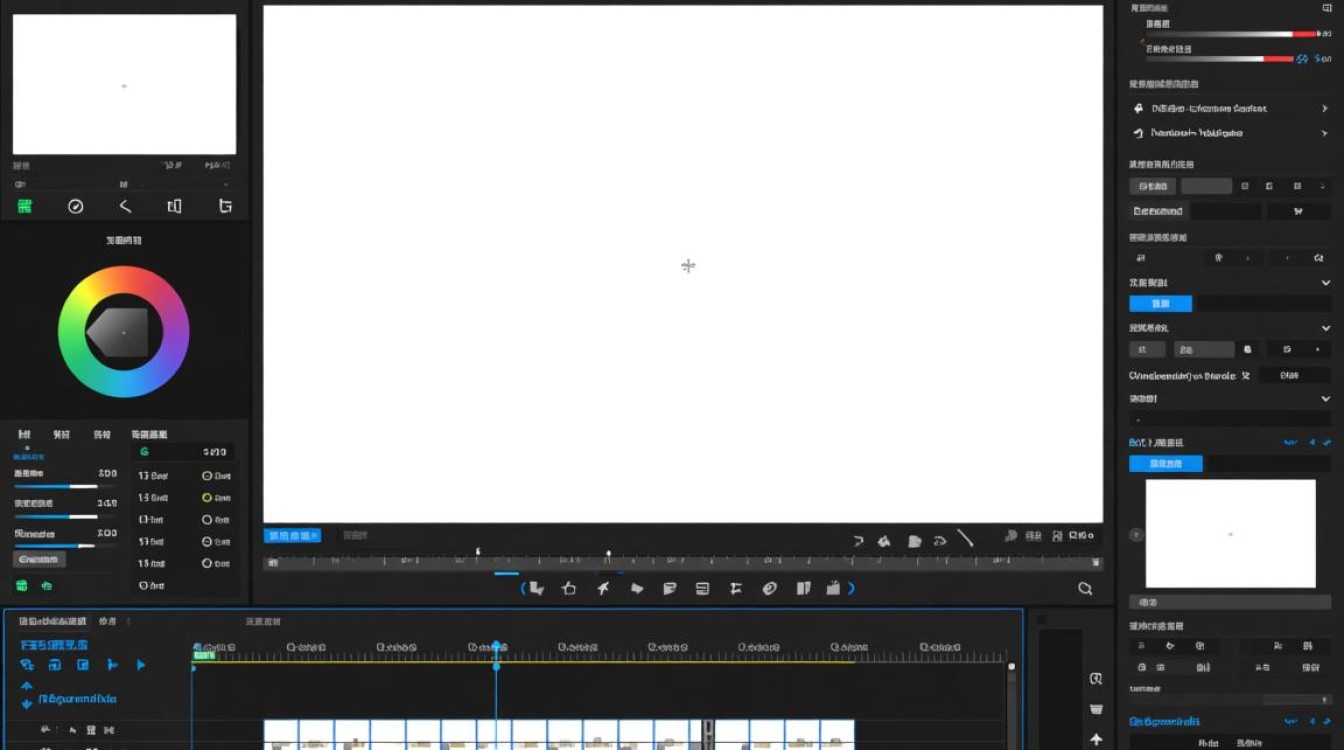Click the left blue bracket in the center toolbar
Viewport: 1344px width, 750px height.
tap(523, 589)
